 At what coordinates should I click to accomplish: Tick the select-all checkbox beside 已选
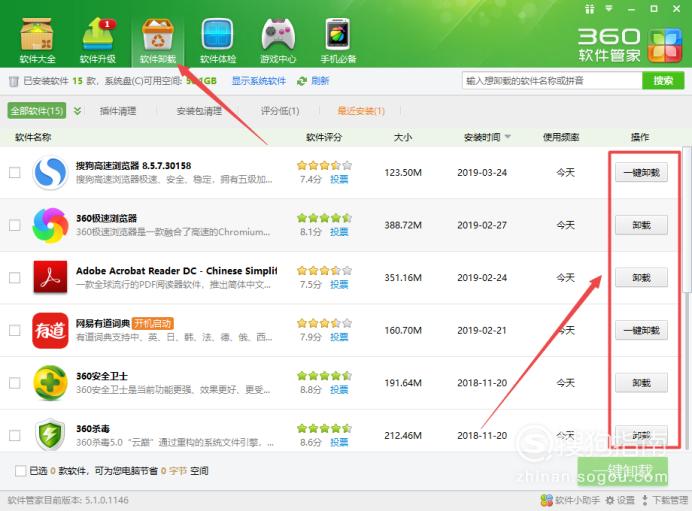[x=20, y=471]
